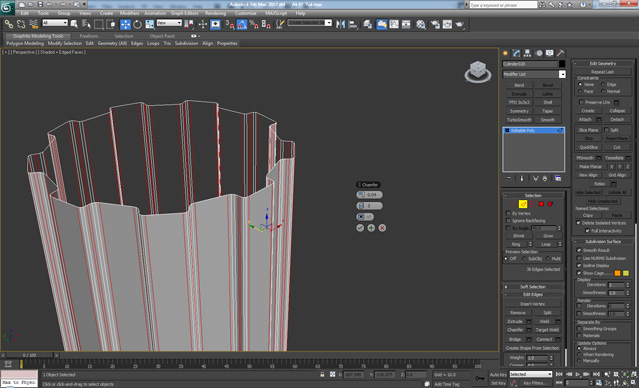Open the Modifier List dropdown
This screenshot has height=388, width=639.
click(562, 74)
